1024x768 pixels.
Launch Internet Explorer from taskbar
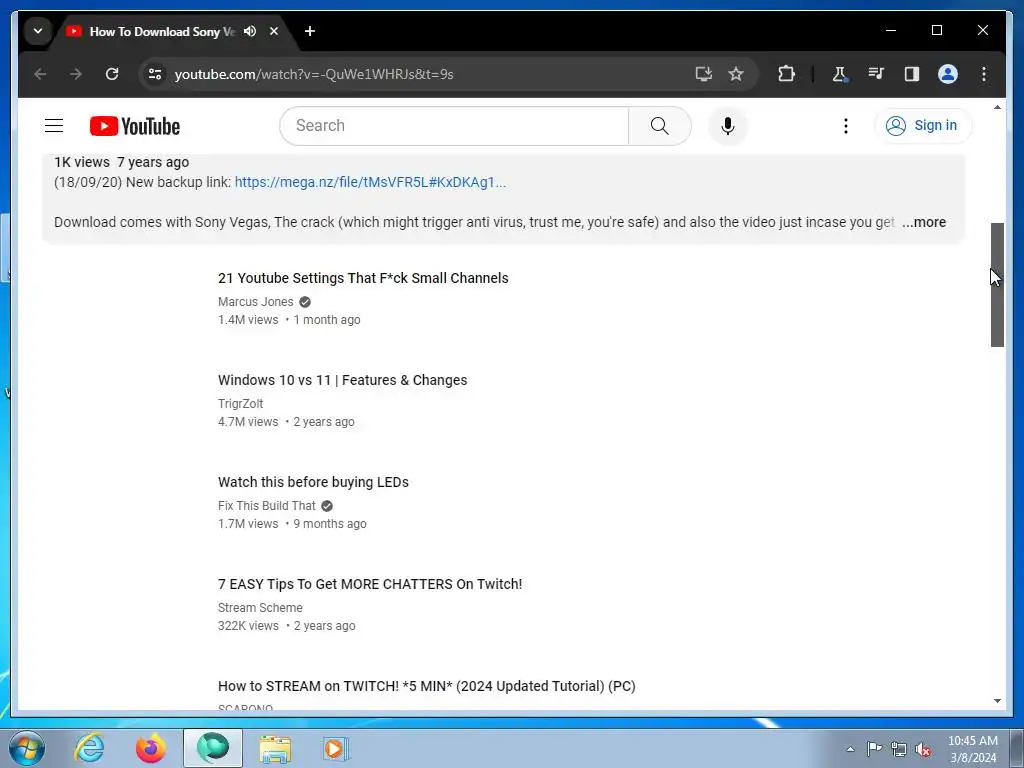pyautogui.click(x=89, y=748)
